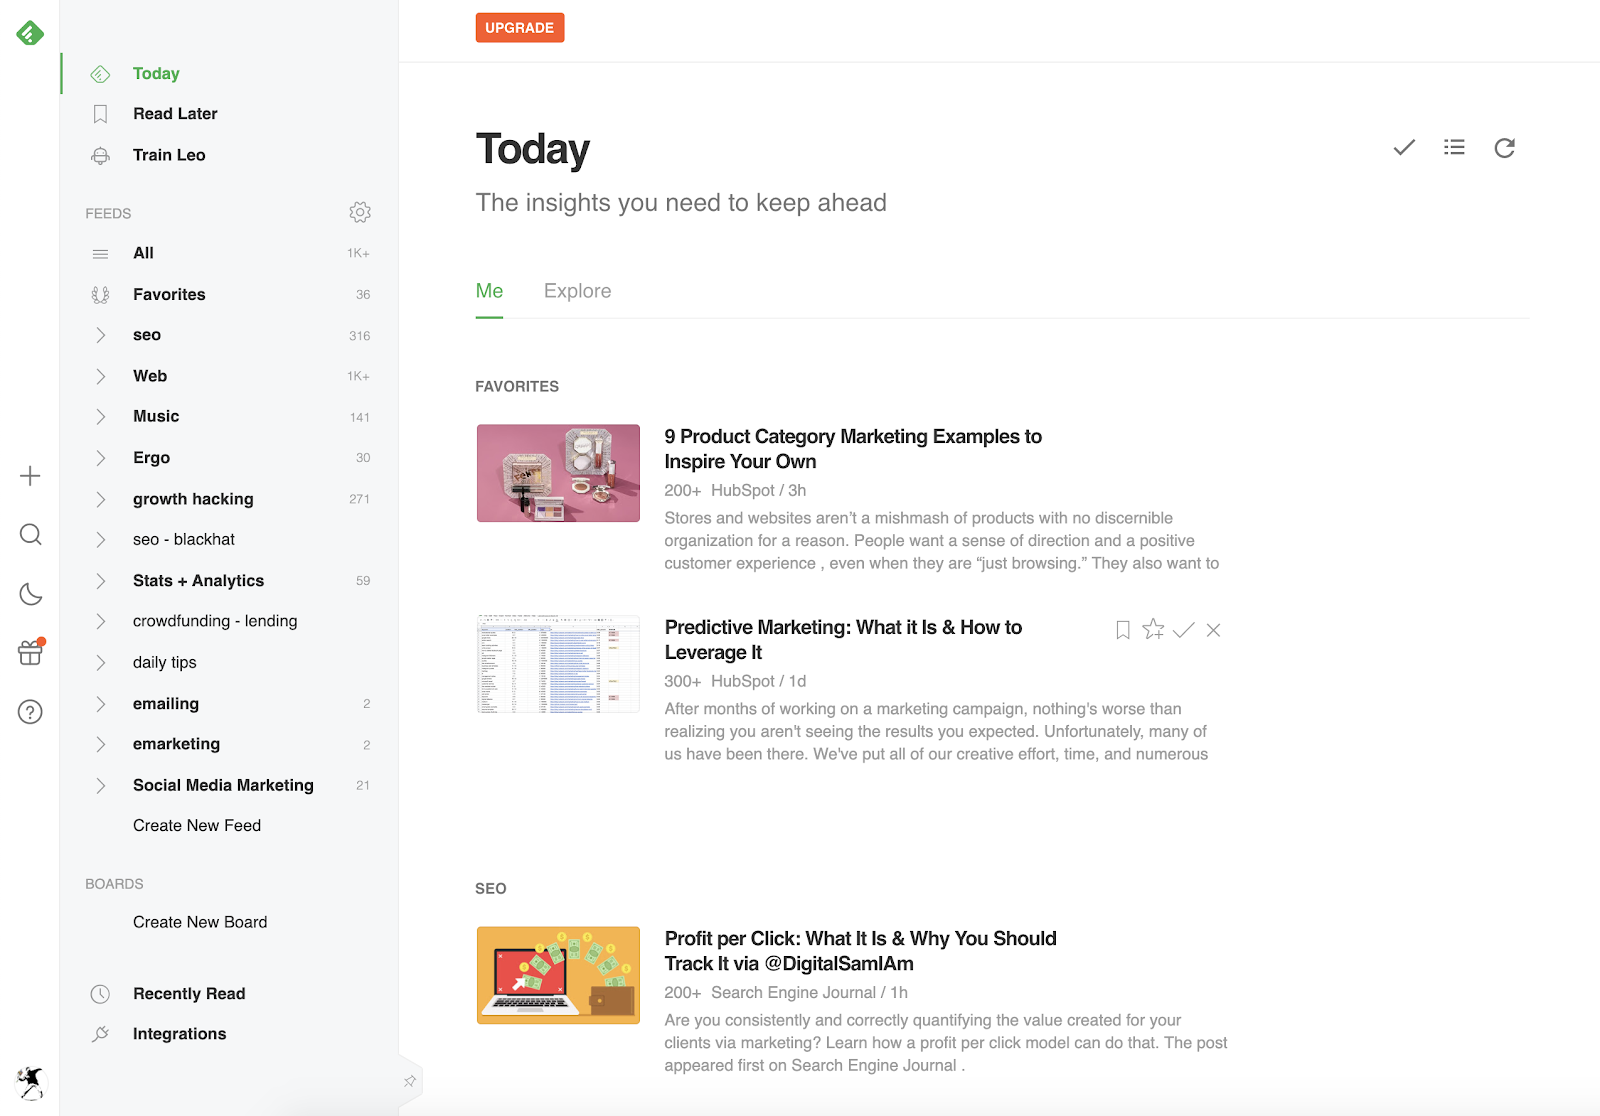
Task: Add content with the plus icon
Action: coord(30,476)
